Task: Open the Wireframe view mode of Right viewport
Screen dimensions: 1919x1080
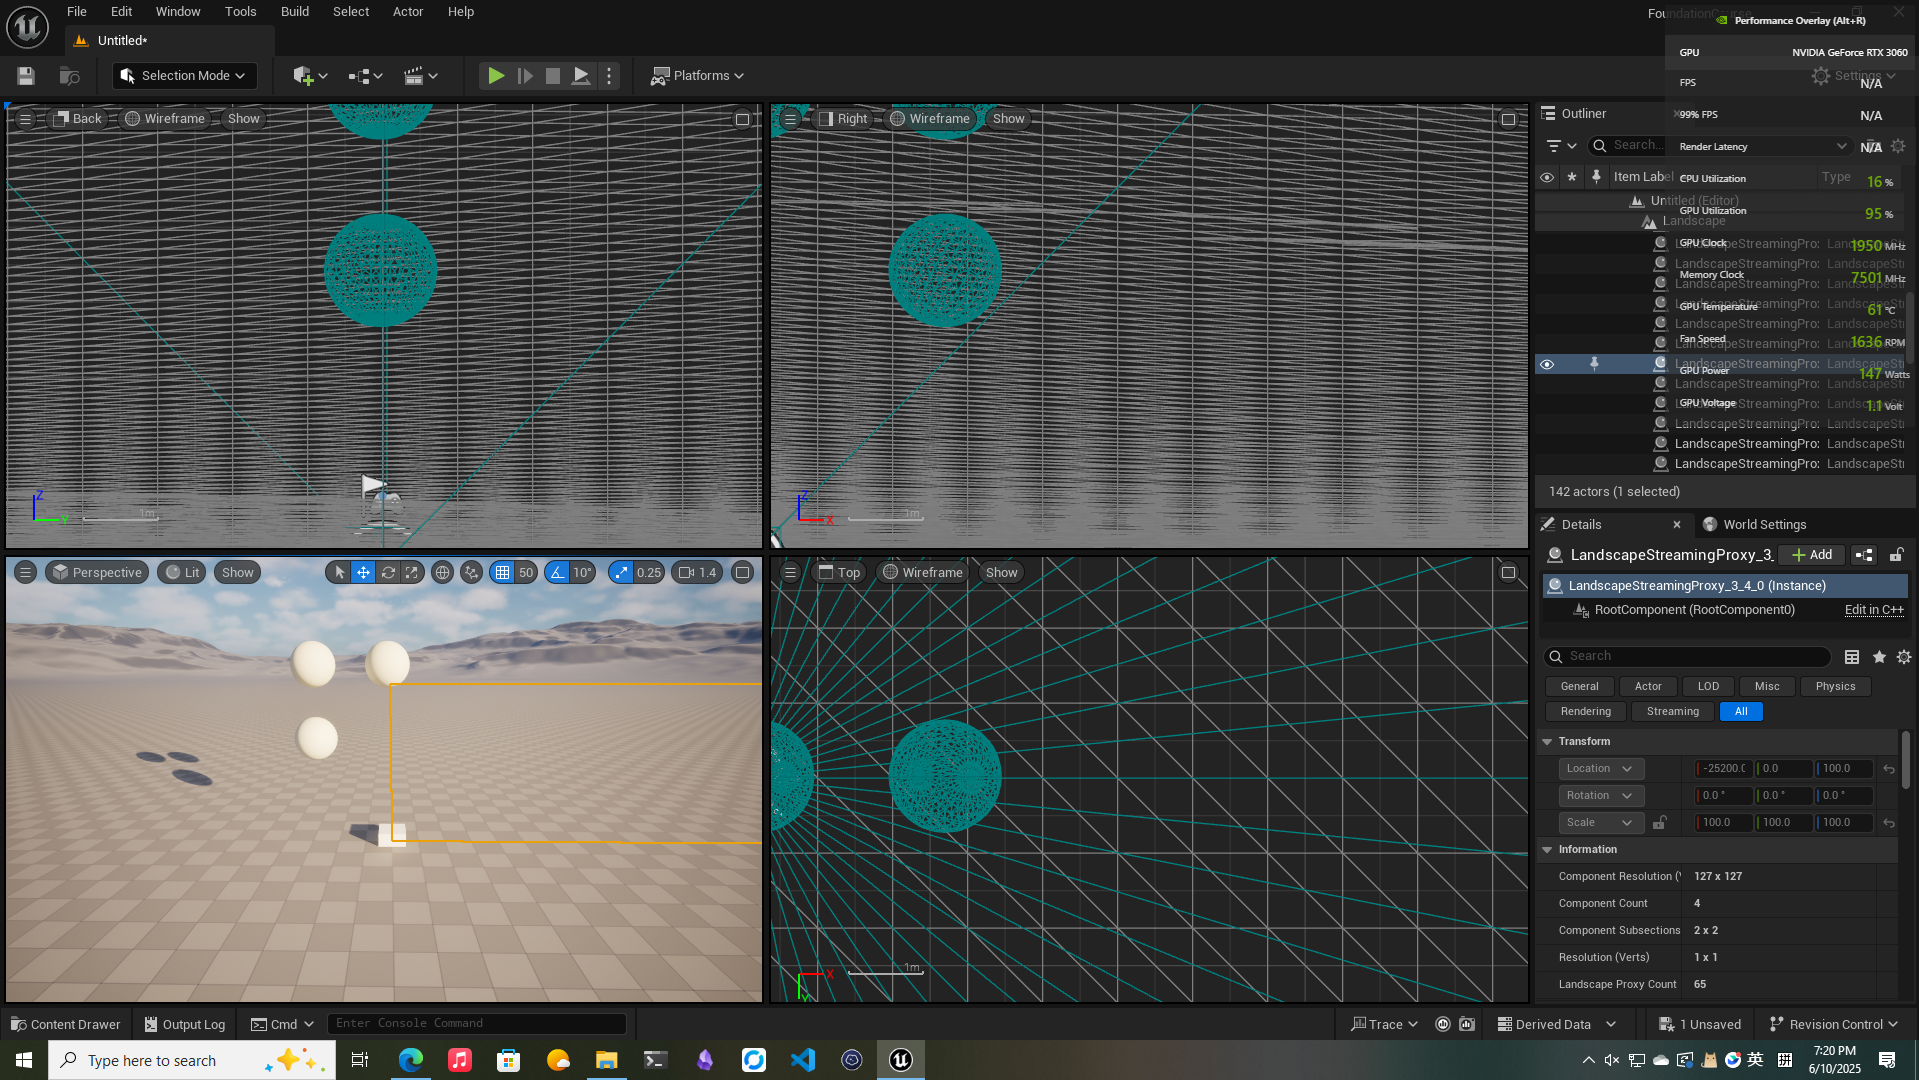Action: click(929, 119)
